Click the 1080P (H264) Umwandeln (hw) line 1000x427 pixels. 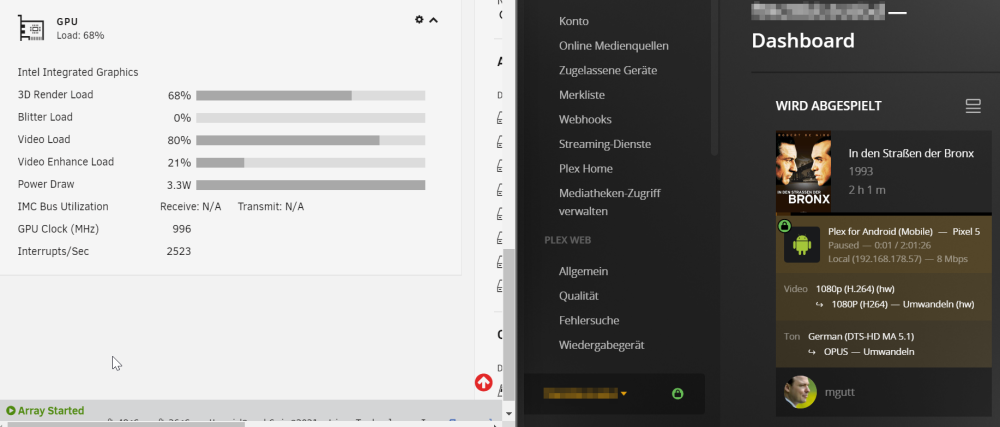coord(902,305)
